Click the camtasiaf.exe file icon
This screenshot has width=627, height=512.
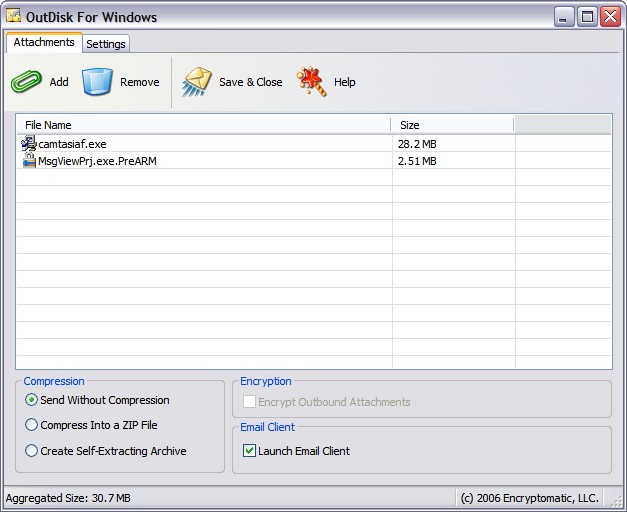(x=29, y=144)
